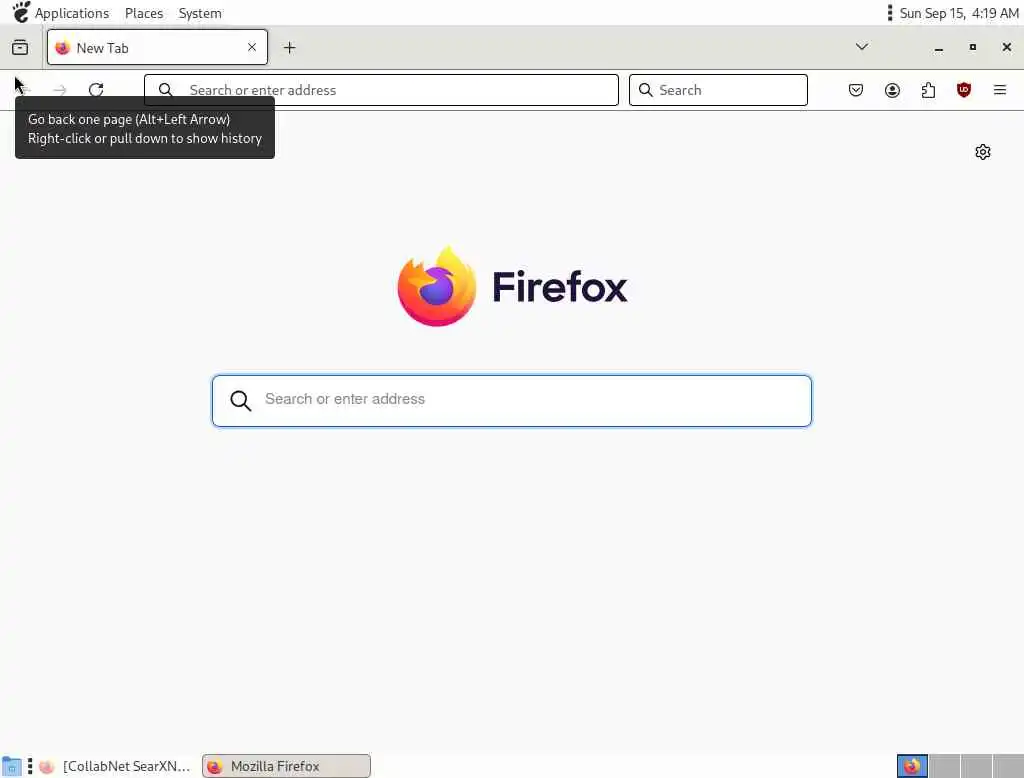This screenshot has width=1024, height=778.
Task: Open the Places menu
Action: point(144,13)
